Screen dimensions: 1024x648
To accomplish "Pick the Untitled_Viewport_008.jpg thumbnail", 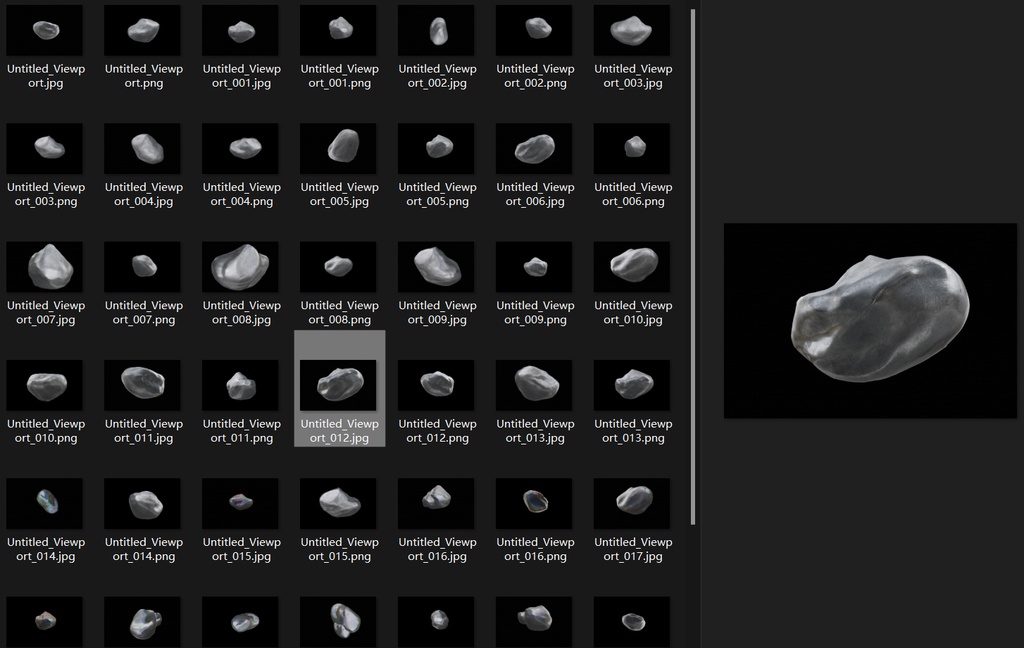I will point(240,267).
